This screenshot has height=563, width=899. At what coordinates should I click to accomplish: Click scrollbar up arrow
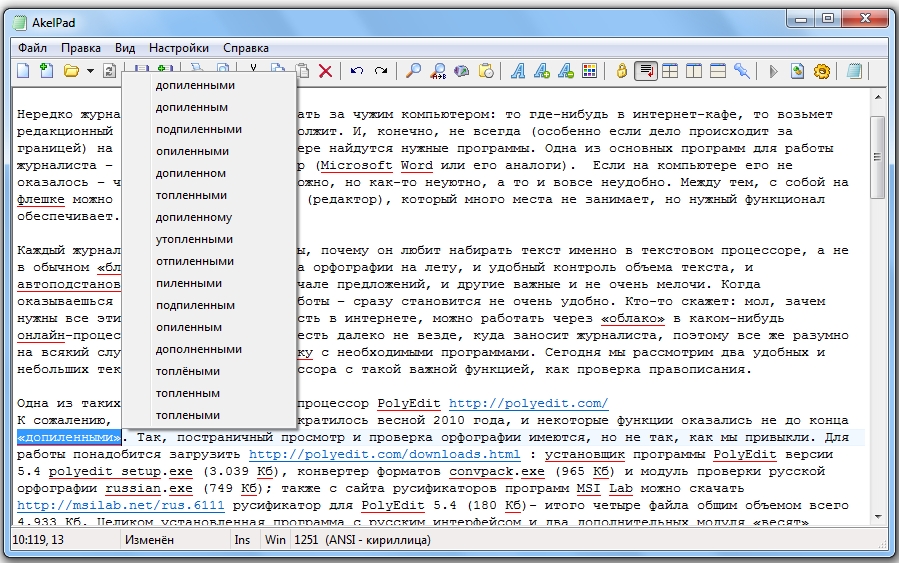pos(878,97)
